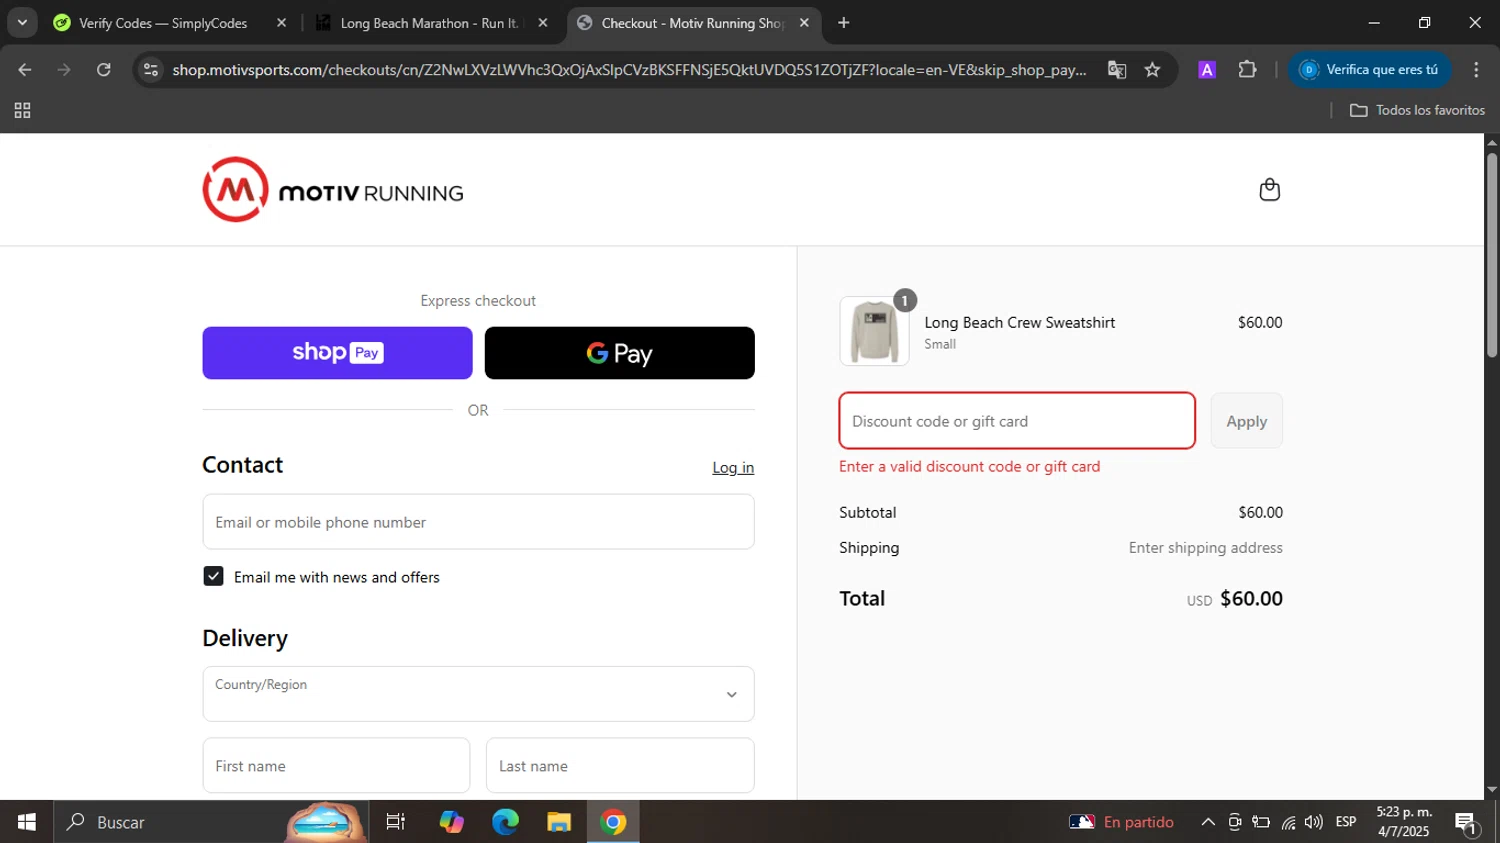The width and height of the screenshot is (1500, 843).
Task: Select the Checkout - Motiv Running Shop tab
Action: 693,23
